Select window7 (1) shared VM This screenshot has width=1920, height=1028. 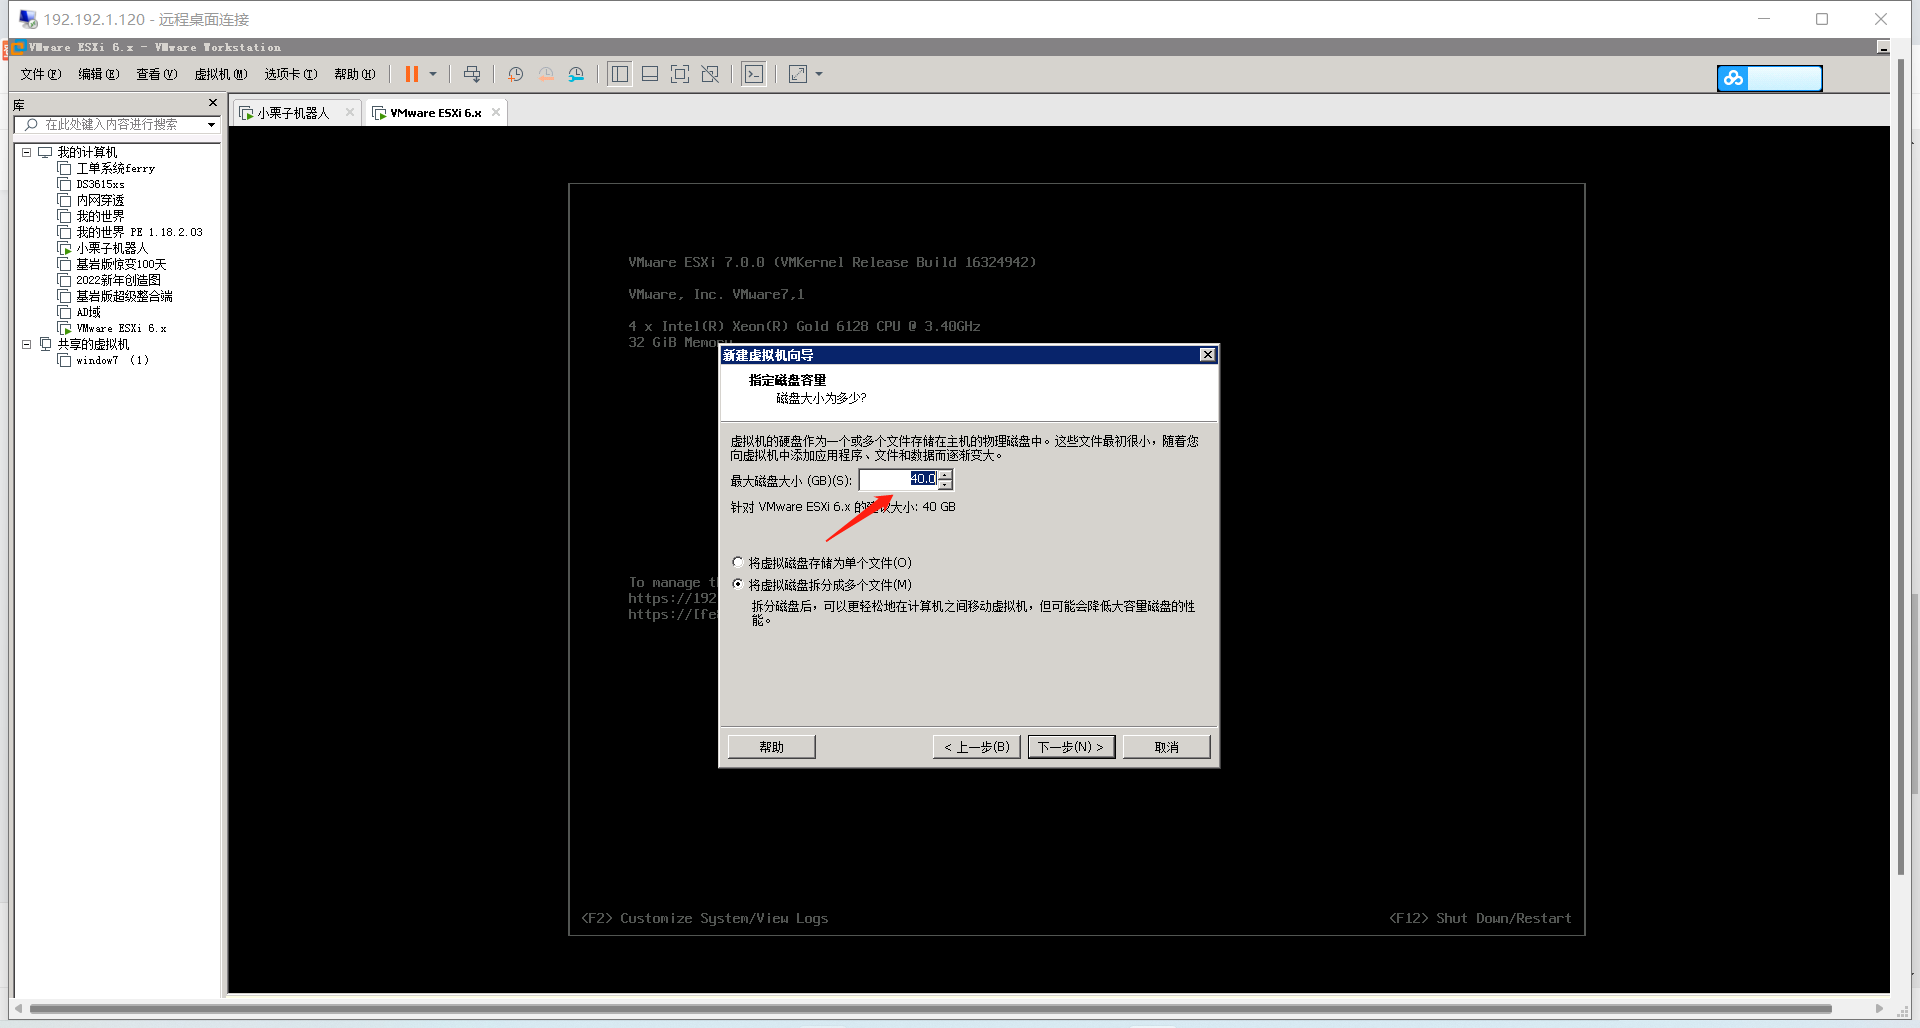pyautogui.click(x=112, y=360)
